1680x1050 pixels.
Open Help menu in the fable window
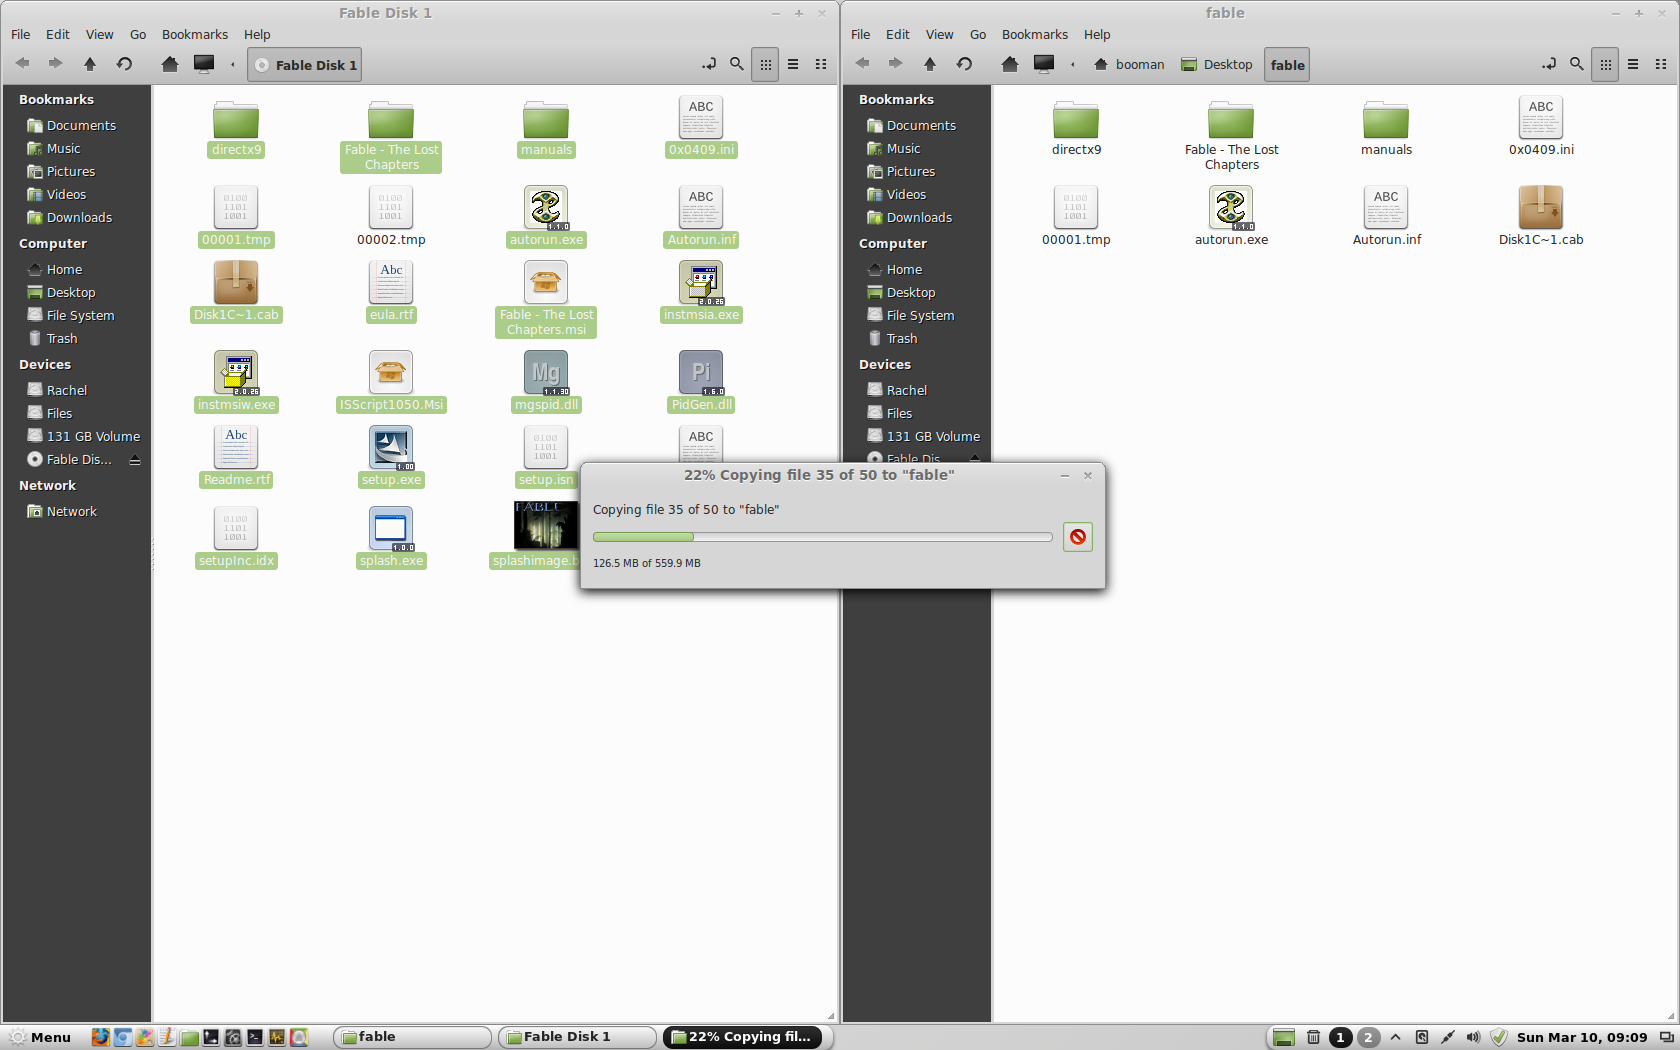pyautogui.click(x=1097, y=34)
